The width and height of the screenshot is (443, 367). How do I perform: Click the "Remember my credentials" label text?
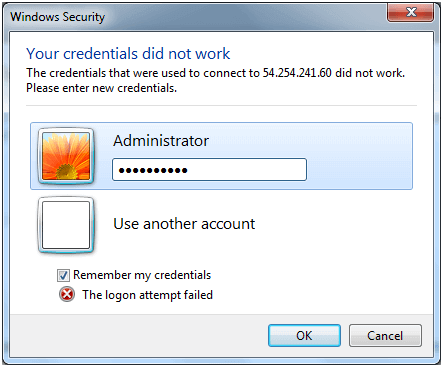[142, 275]
